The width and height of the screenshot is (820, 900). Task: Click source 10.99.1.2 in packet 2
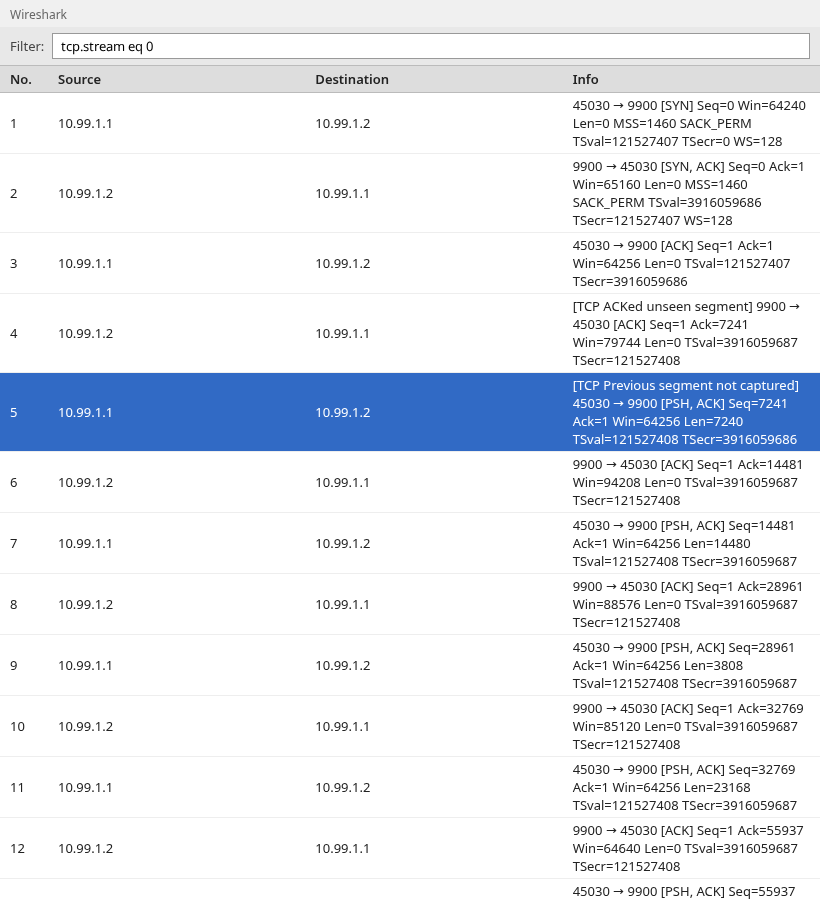[86, 193]
